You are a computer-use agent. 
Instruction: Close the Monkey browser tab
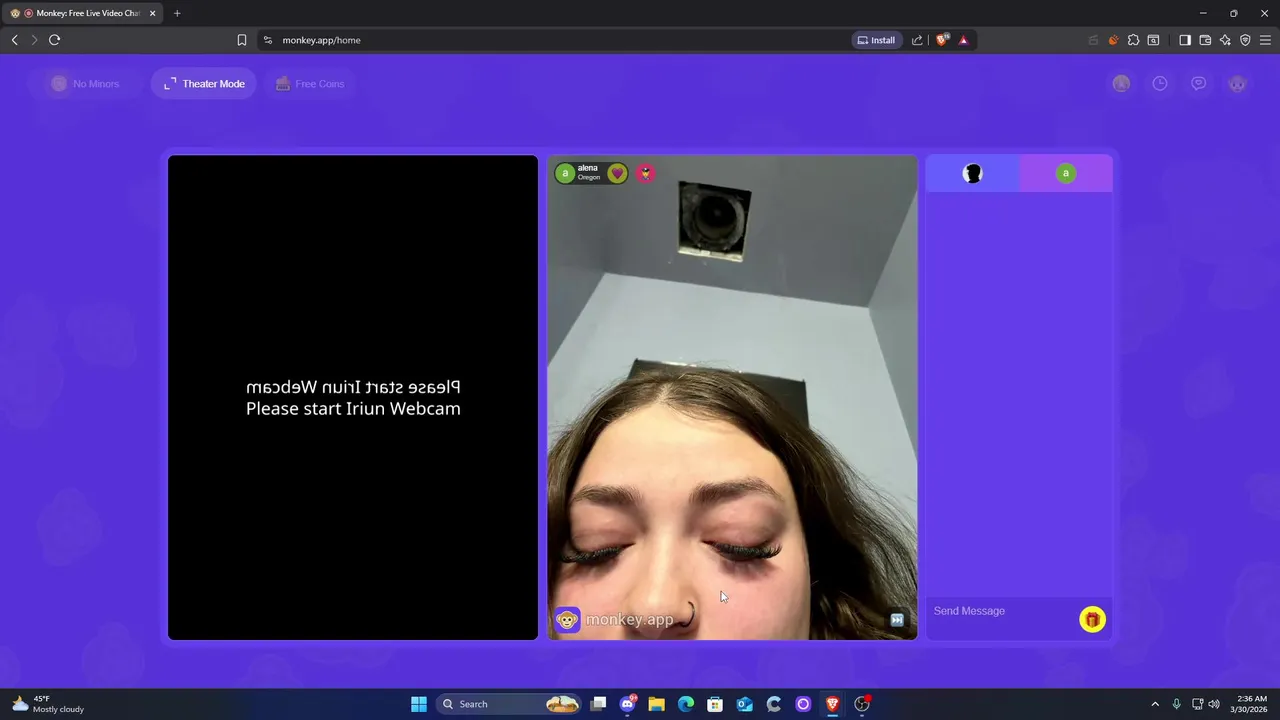pyautogui.click(x=153, y=13)
